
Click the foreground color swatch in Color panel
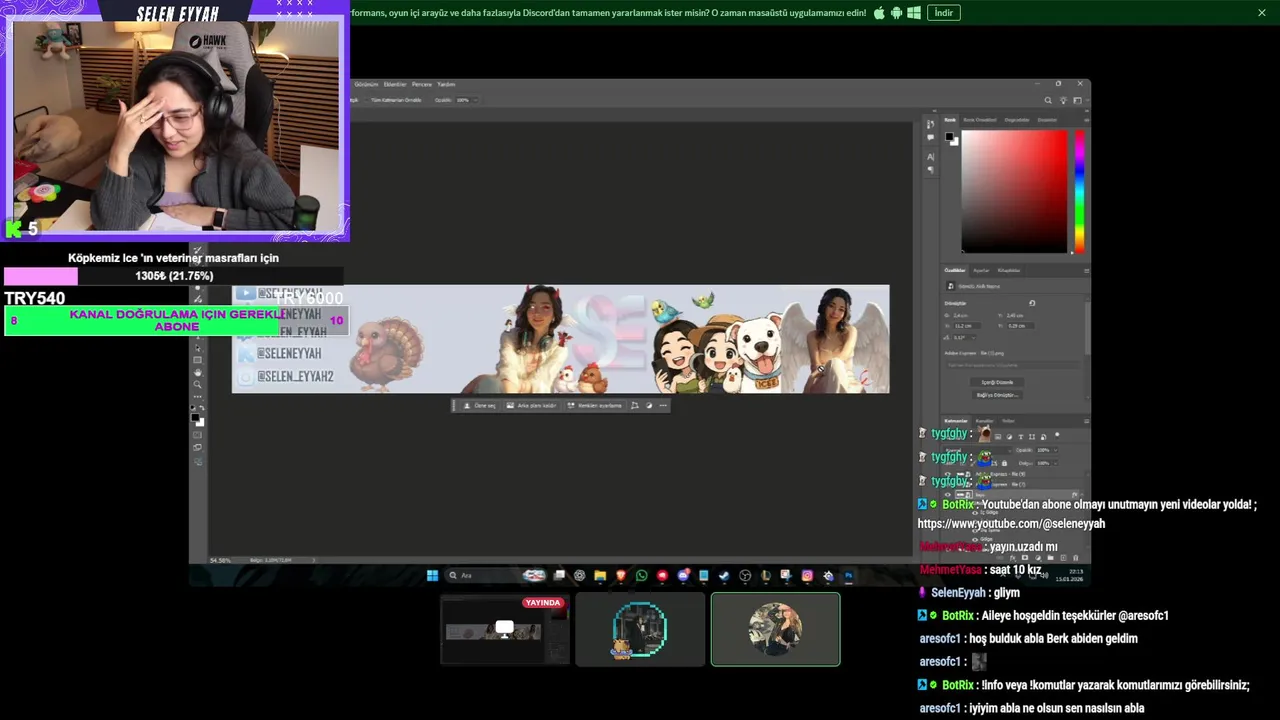[x=949, y=136]
